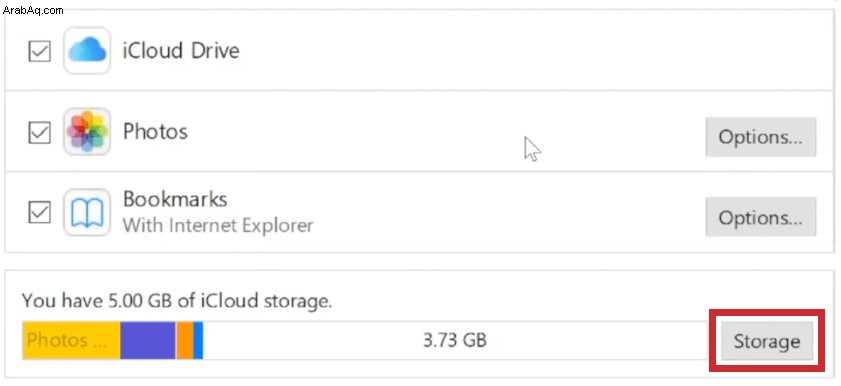This screenshot has width=841, height=386.
Task: Click the Photos app flower icon
Action: pyautogui.click(x=87, y=131)
